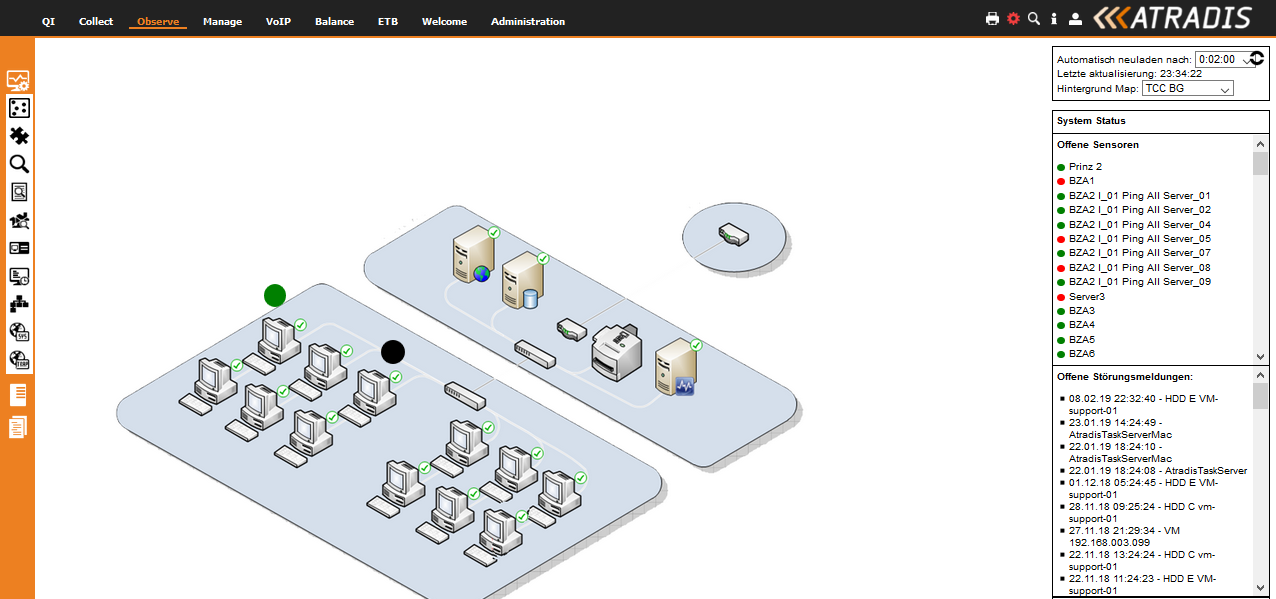Click the monitor with clock sidebar icon
Screen dimensions: 1276x599
[18, 275]
